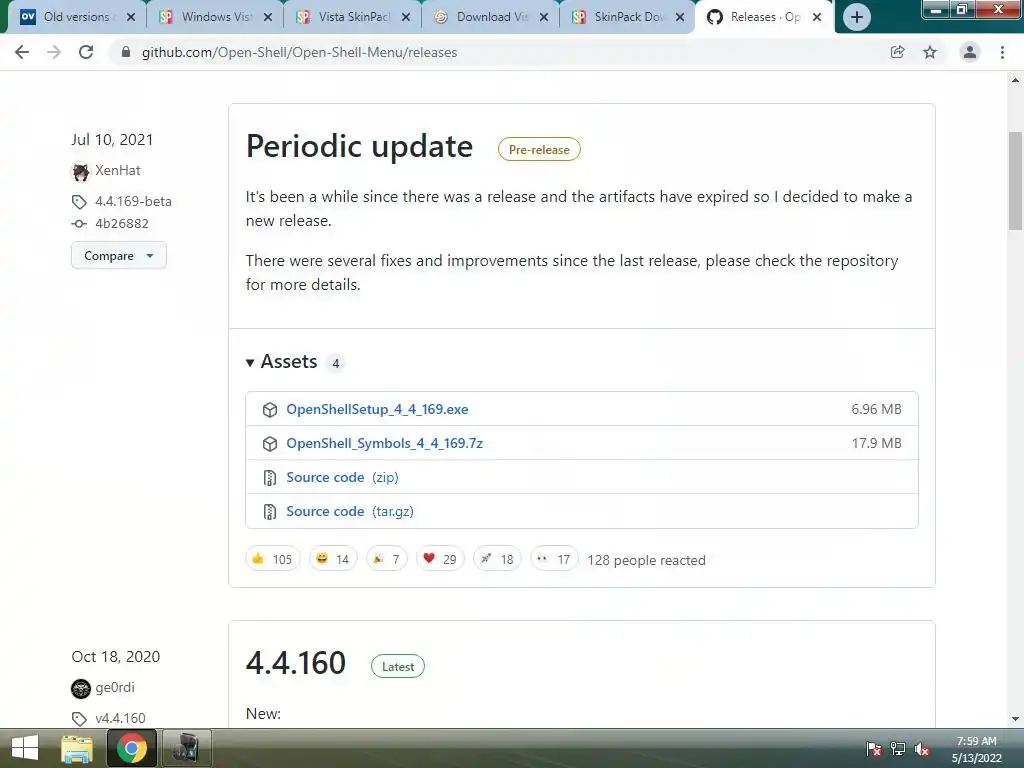Screen dimensions: 1024x768
Task: Close the 'Old versions' tab
Action: [131, 17]
